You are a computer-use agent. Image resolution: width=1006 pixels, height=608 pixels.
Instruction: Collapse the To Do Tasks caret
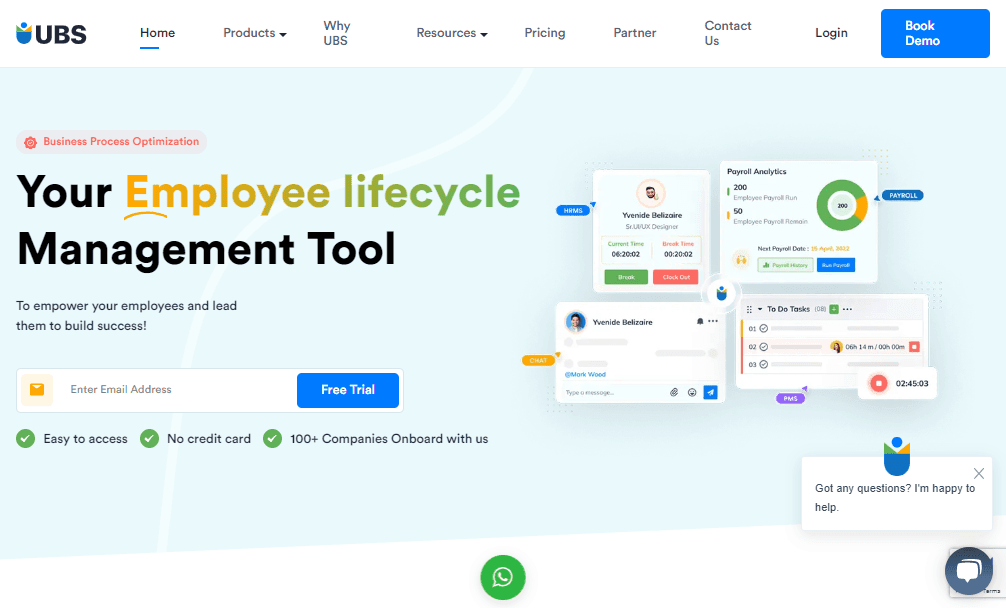click(x=760, y=309)
